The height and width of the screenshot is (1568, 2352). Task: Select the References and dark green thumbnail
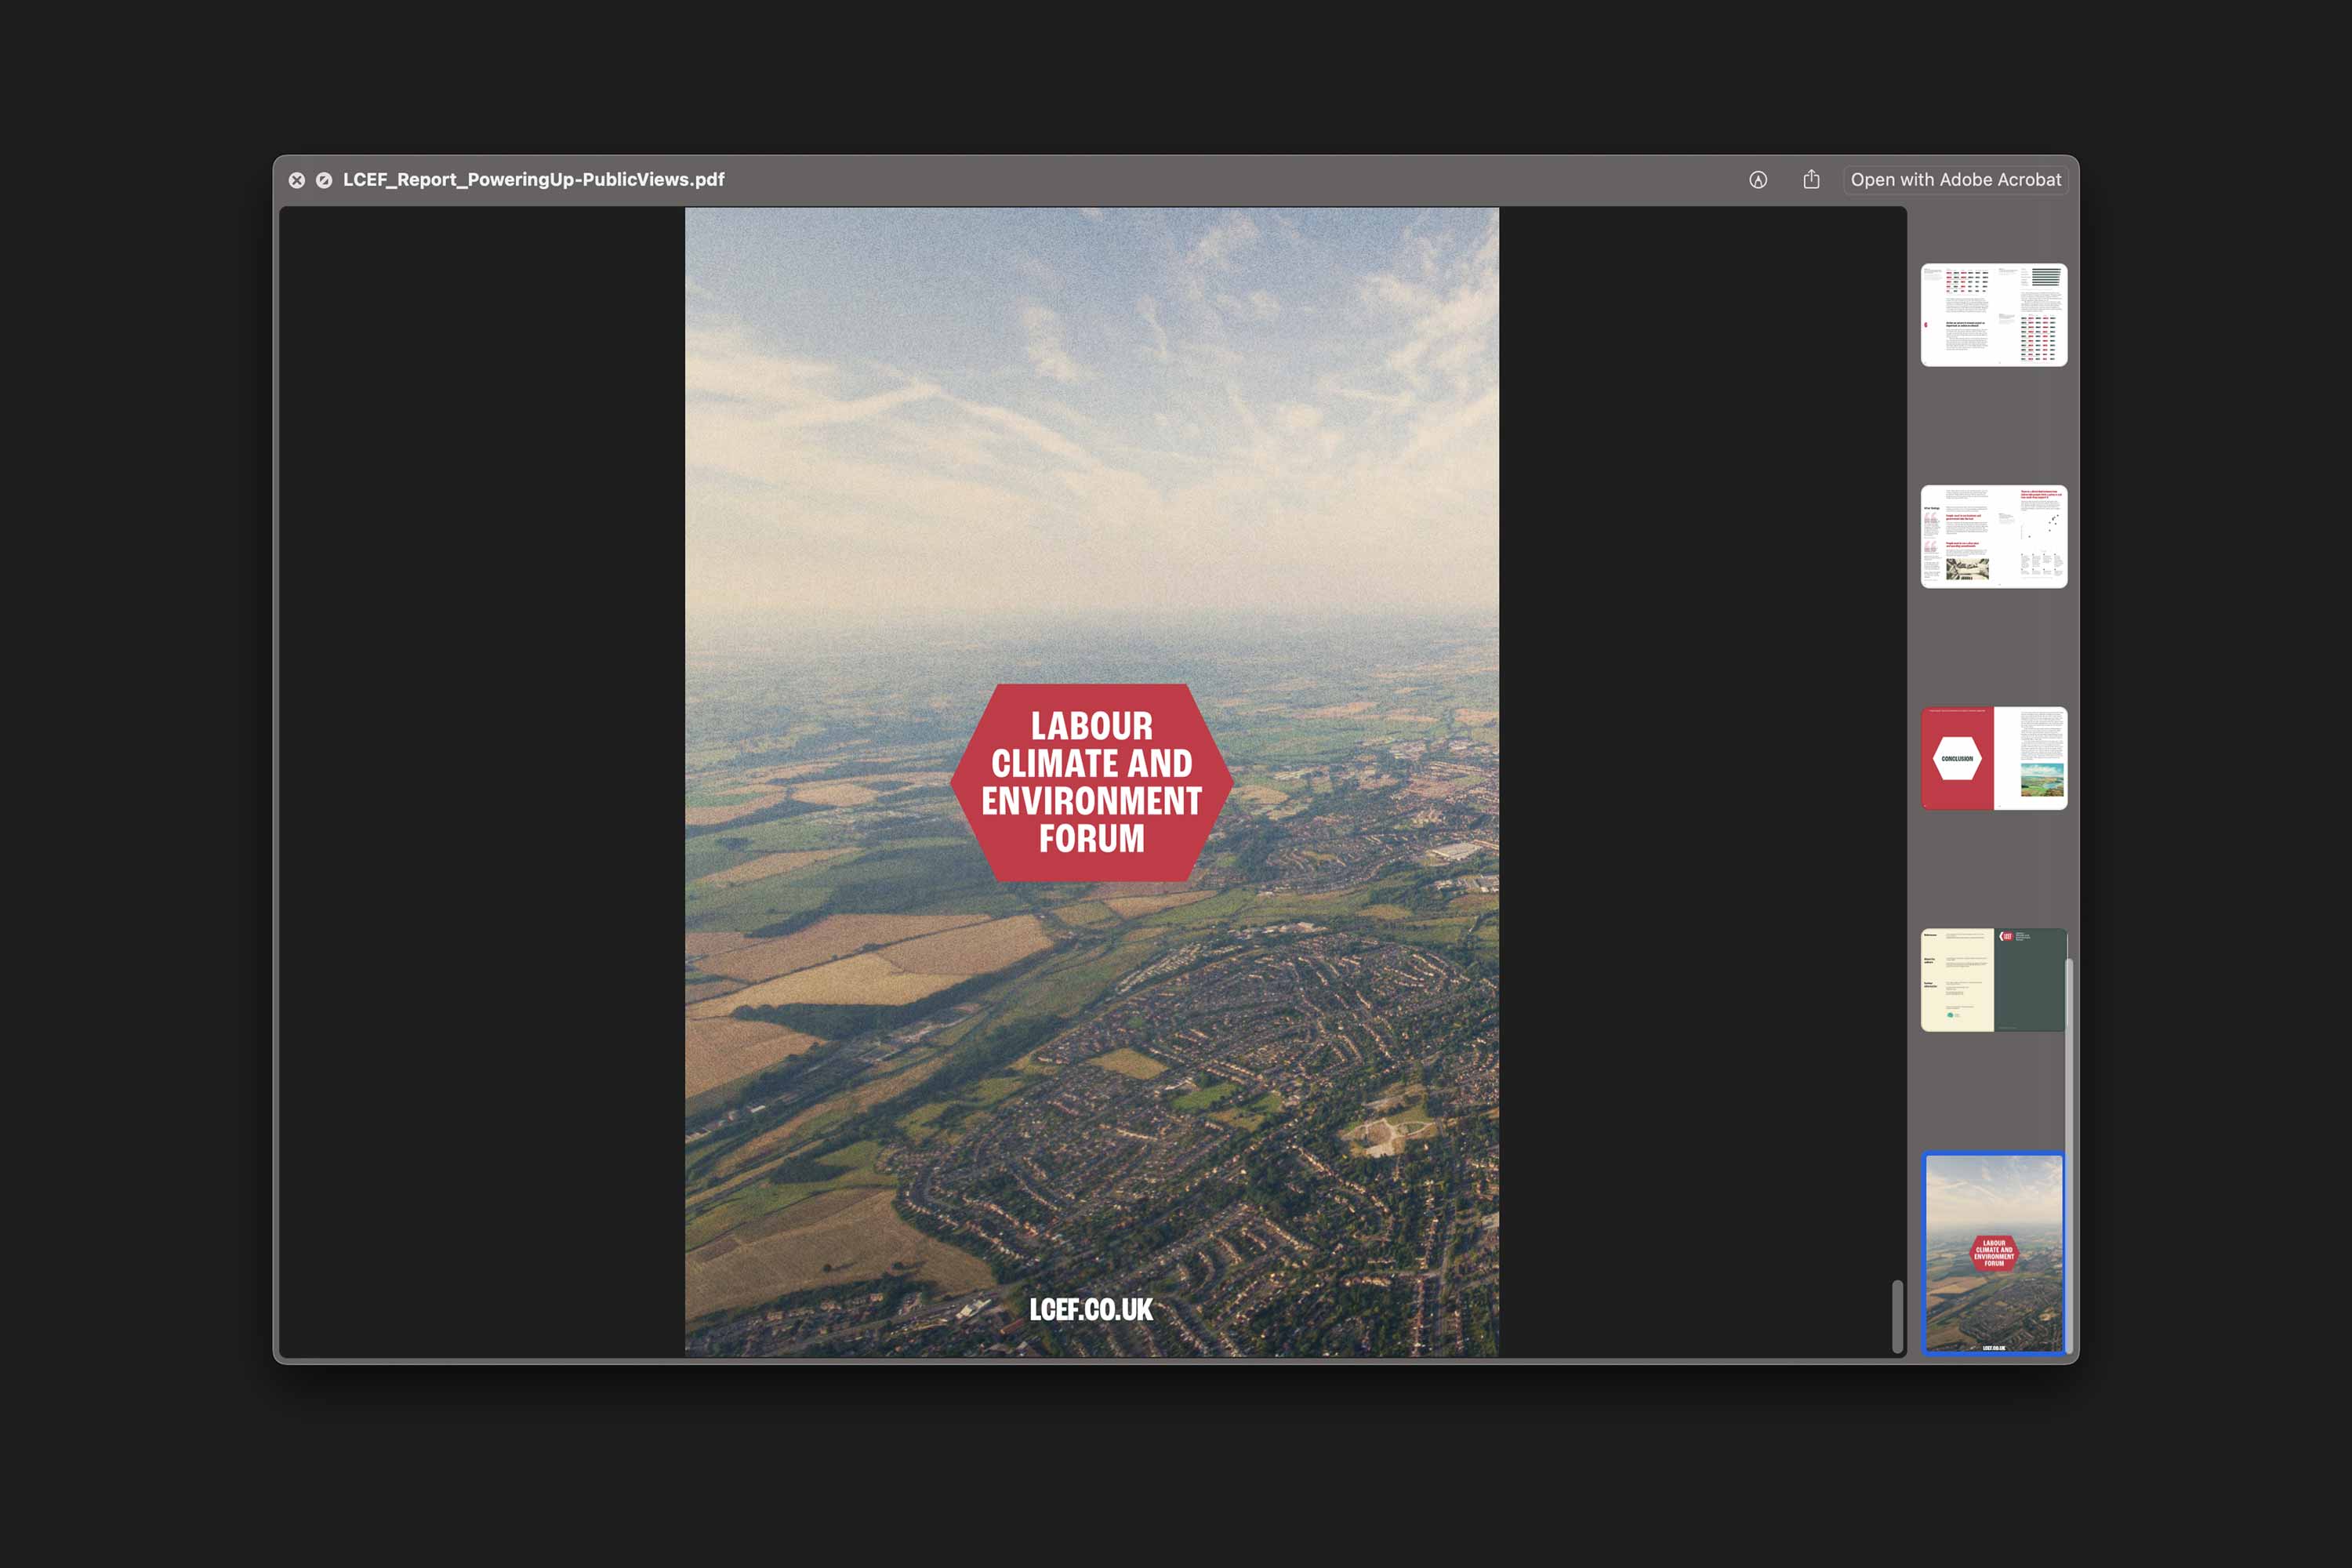(x=1993, y=980)
